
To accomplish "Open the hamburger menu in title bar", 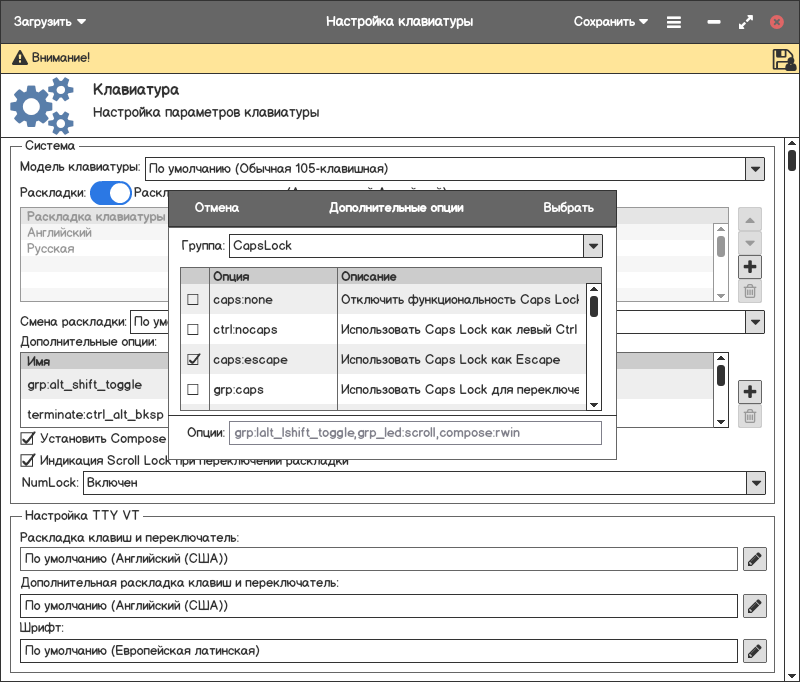I will (674, 21).
